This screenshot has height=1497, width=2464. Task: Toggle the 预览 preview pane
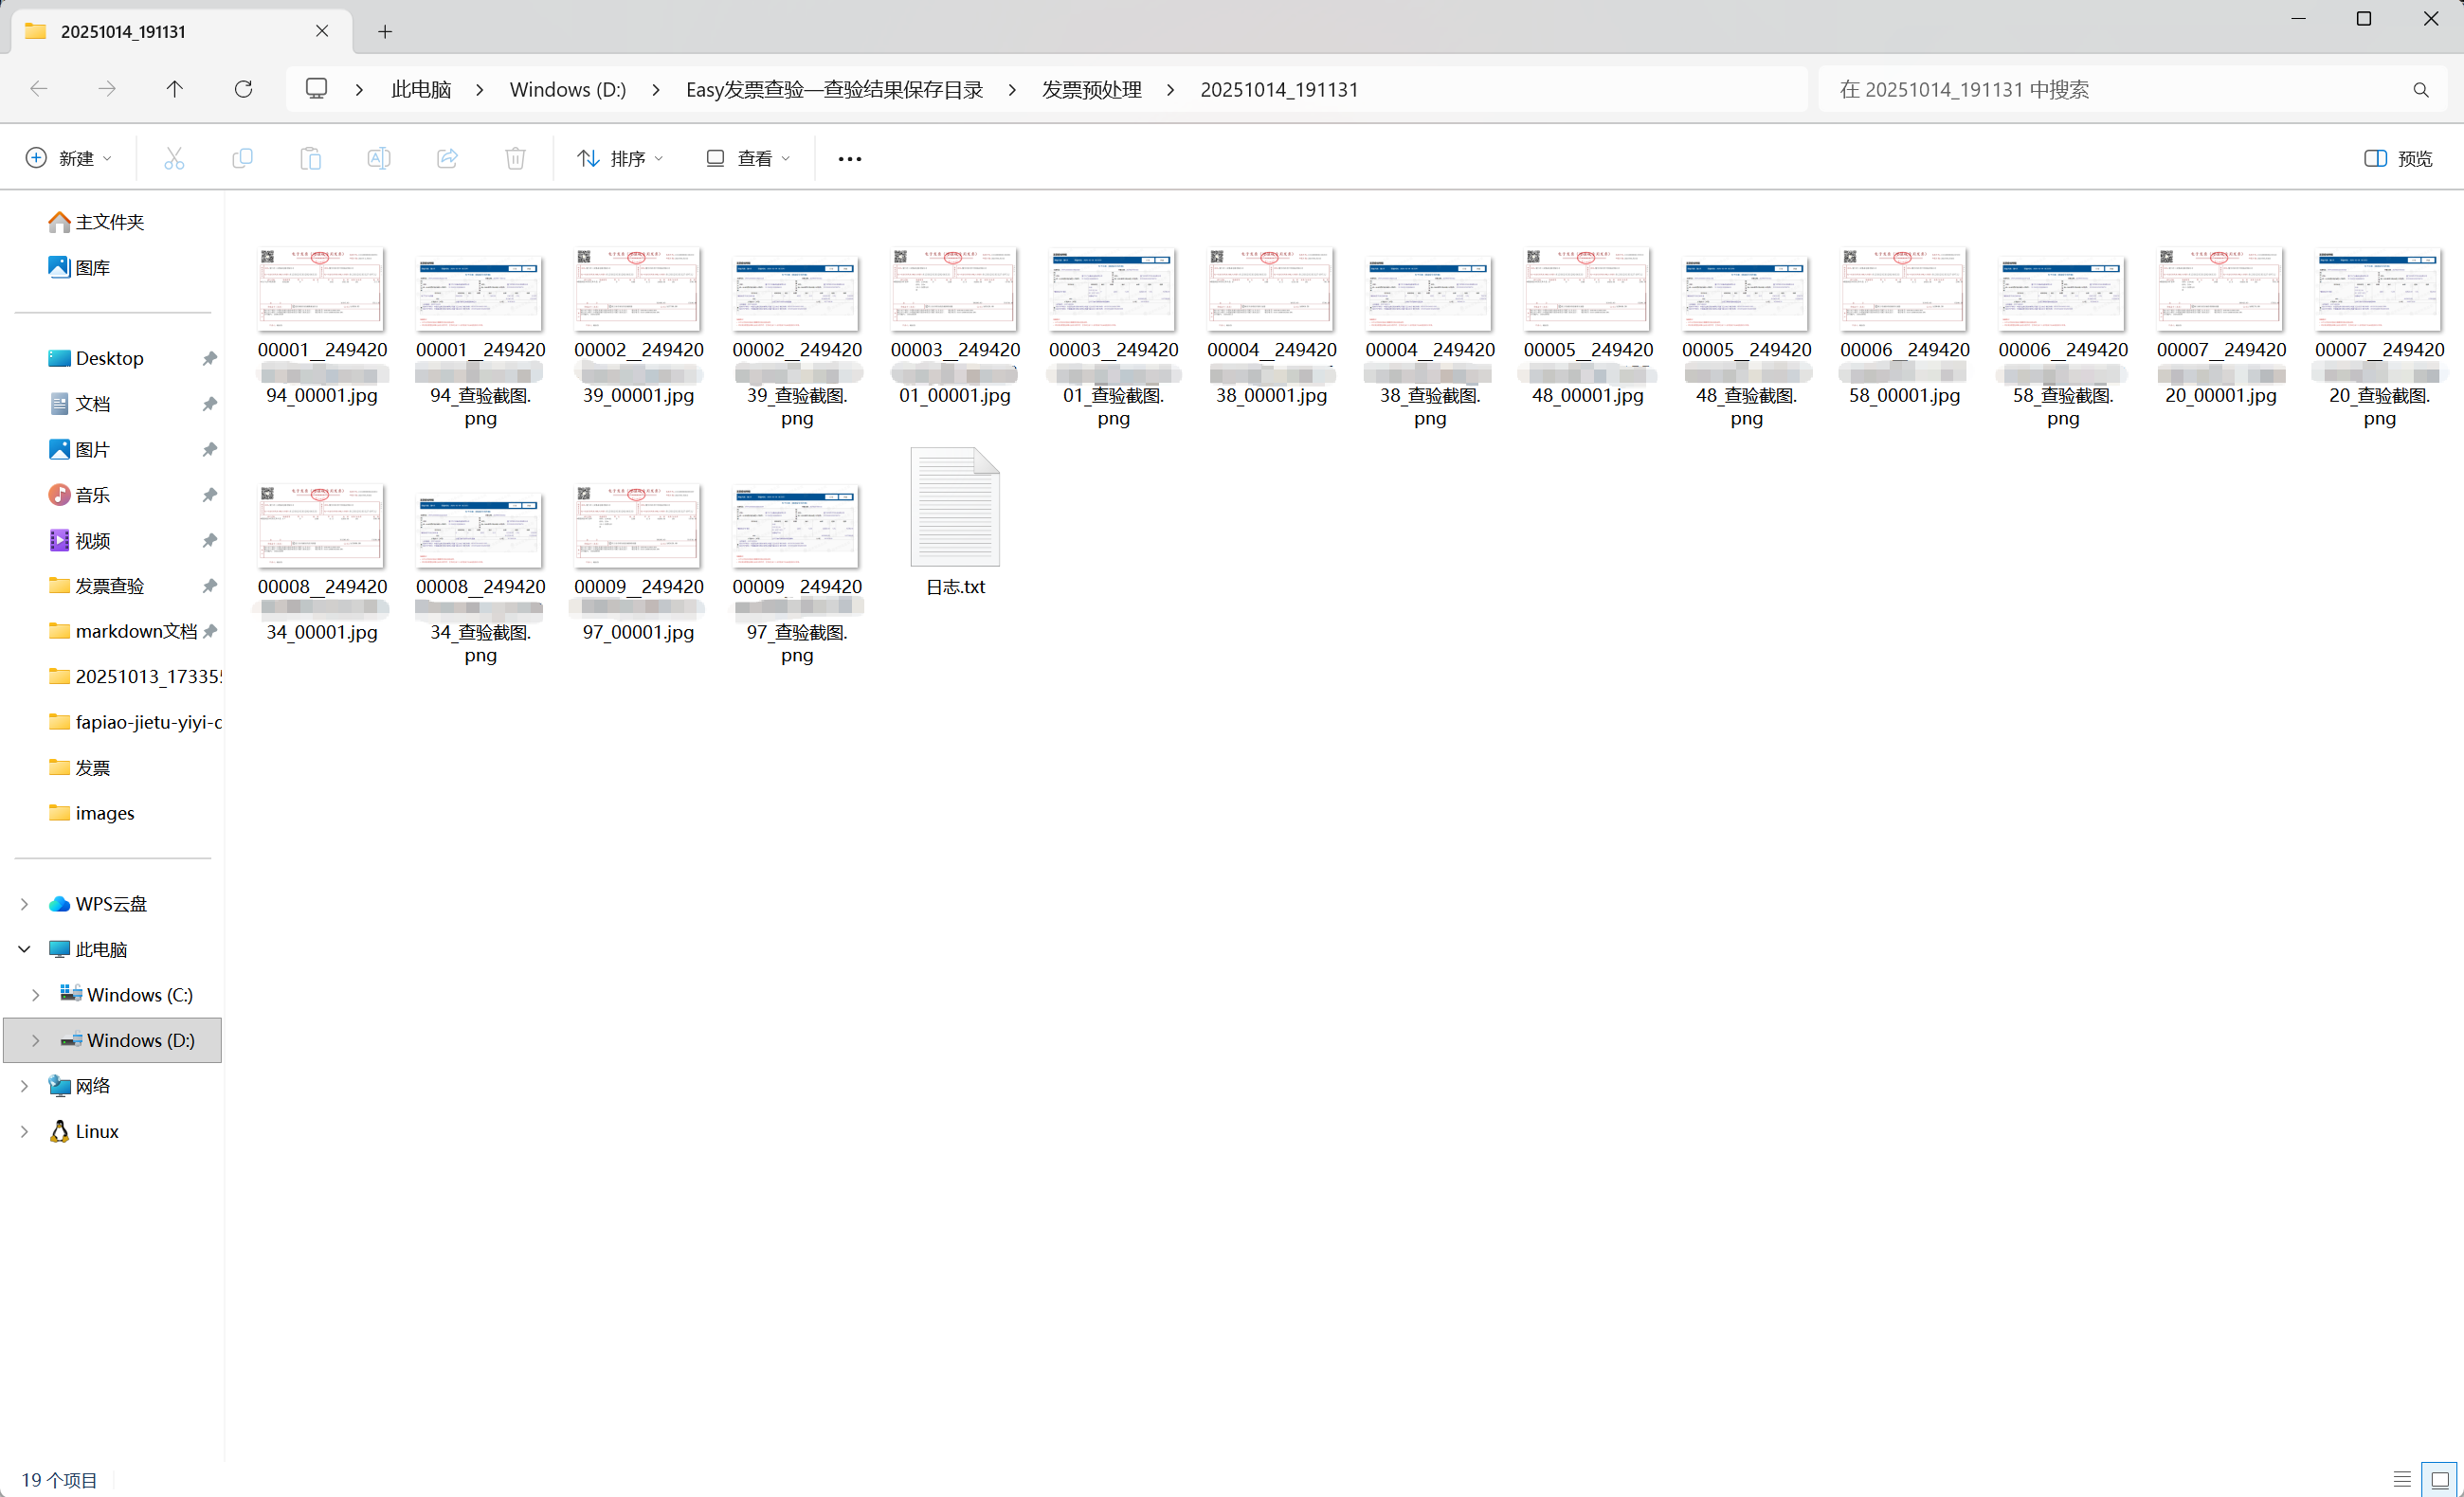click(2398, 158)
